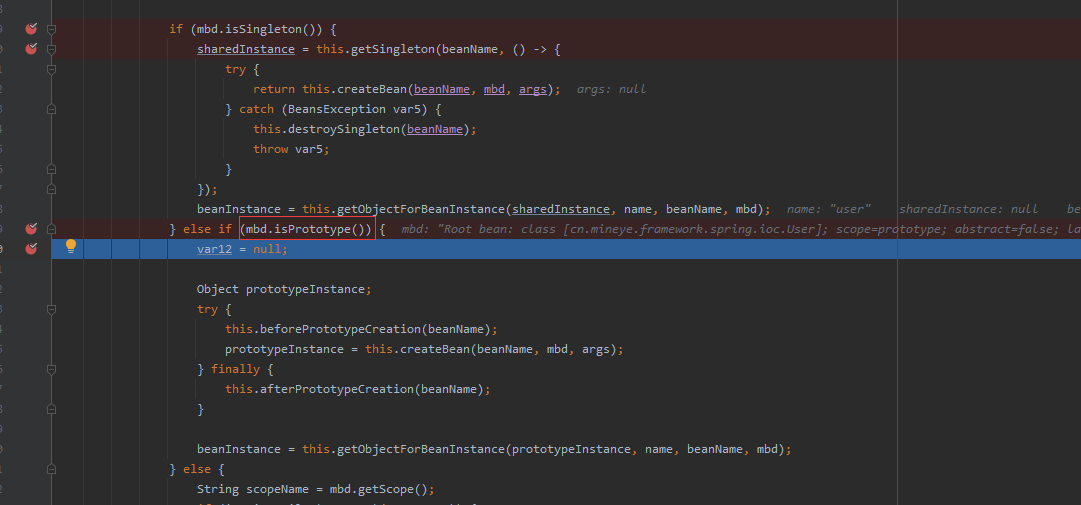This screenshot has width=1081, height=505.
Task: Fold the try block returning createBean
Action: coord(51,69)
